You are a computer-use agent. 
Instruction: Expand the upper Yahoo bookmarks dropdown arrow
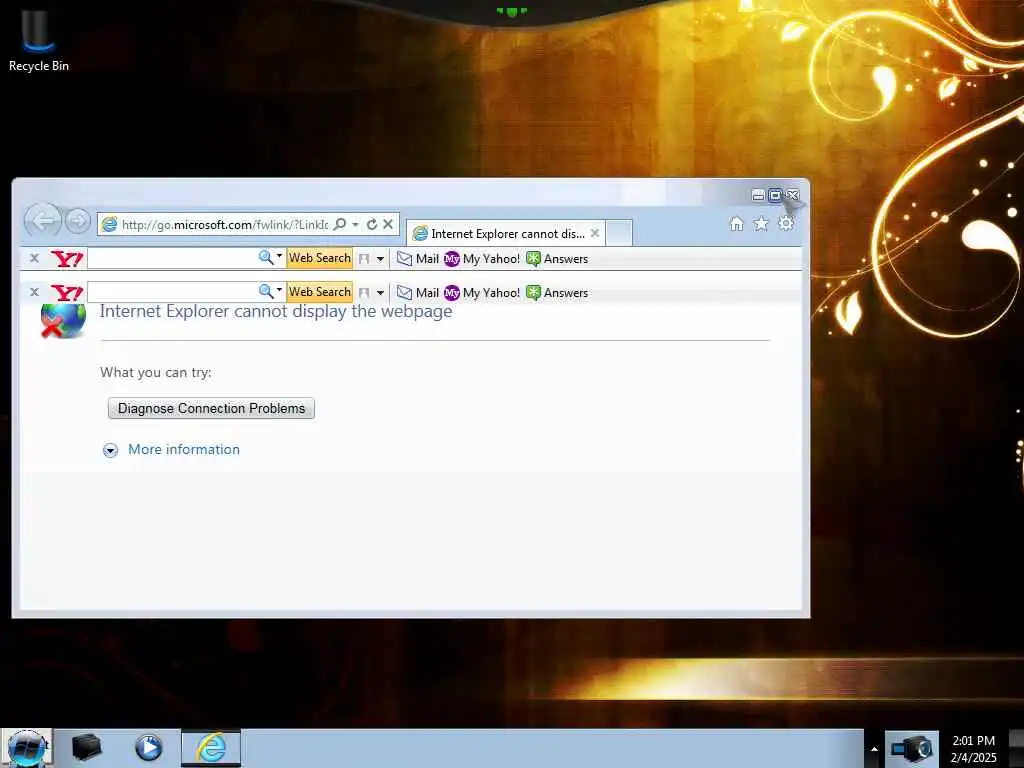[380, 259]
